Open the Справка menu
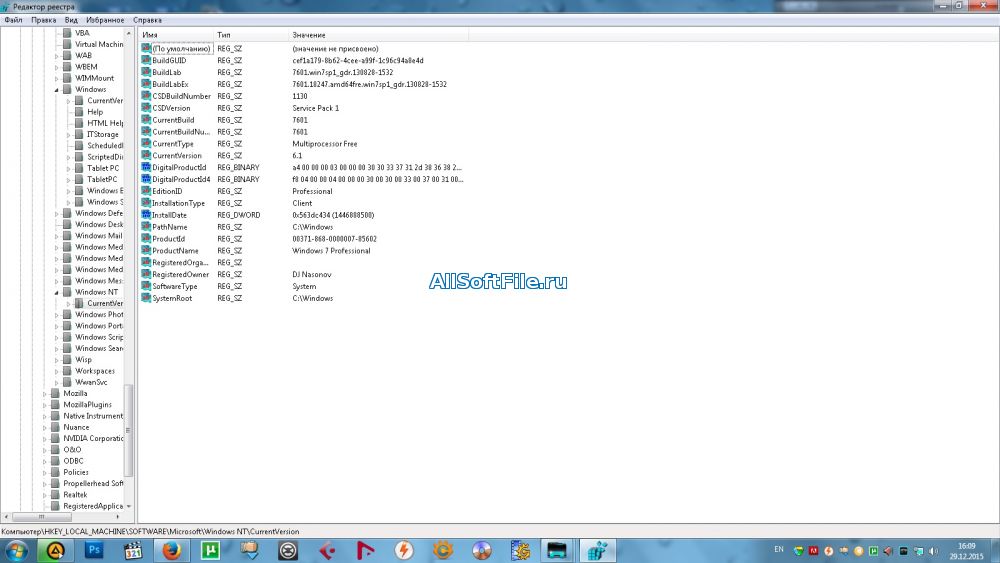Viewport: 1000px width, 563px height. point(147,20)
